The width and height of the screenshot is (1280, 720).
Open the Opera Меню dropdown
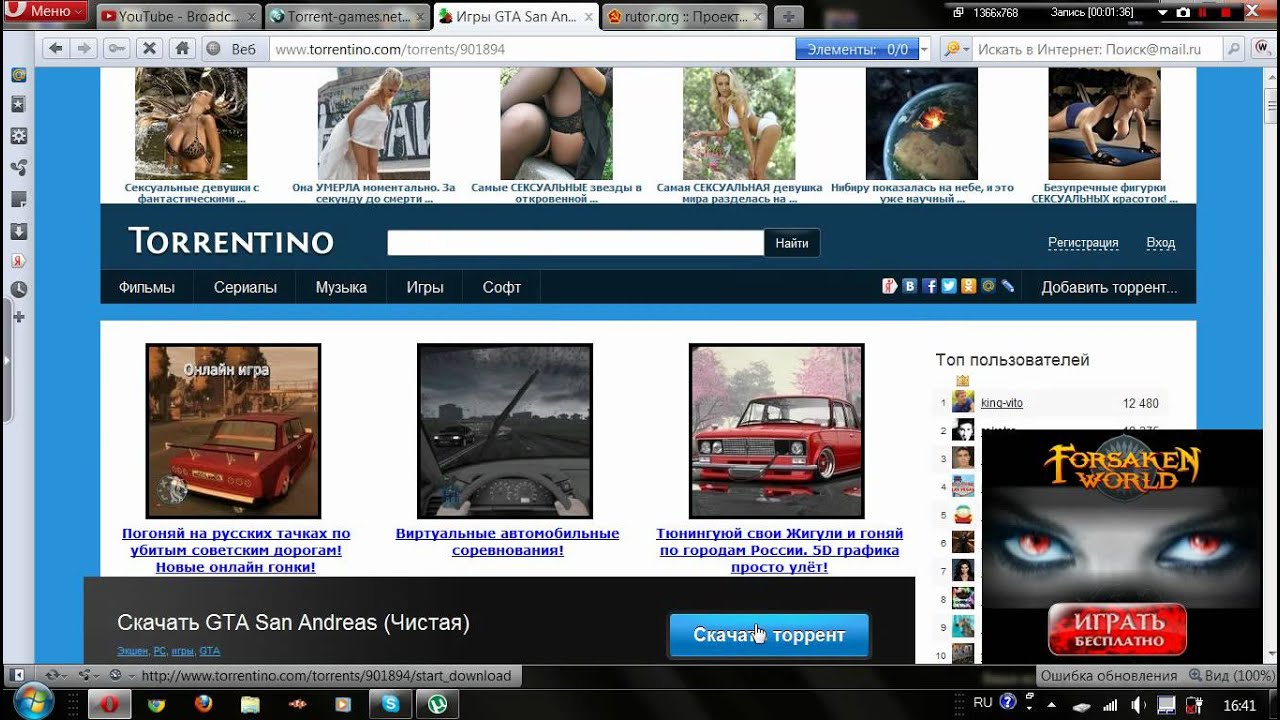pos(46,12)
